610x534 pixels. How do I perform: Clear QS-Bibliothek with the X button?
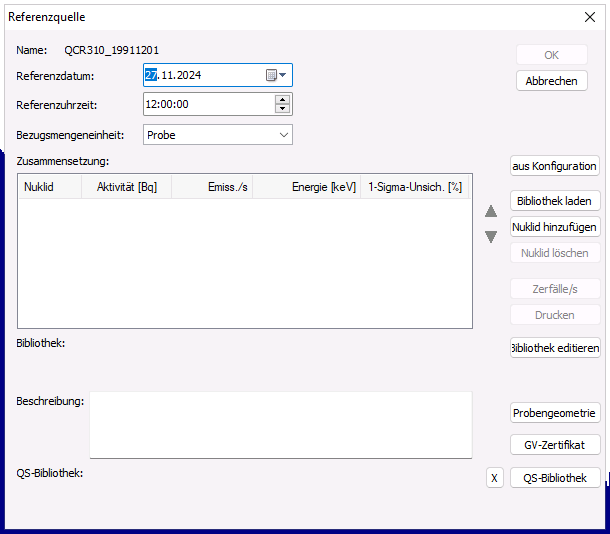[x=494, y=478]
